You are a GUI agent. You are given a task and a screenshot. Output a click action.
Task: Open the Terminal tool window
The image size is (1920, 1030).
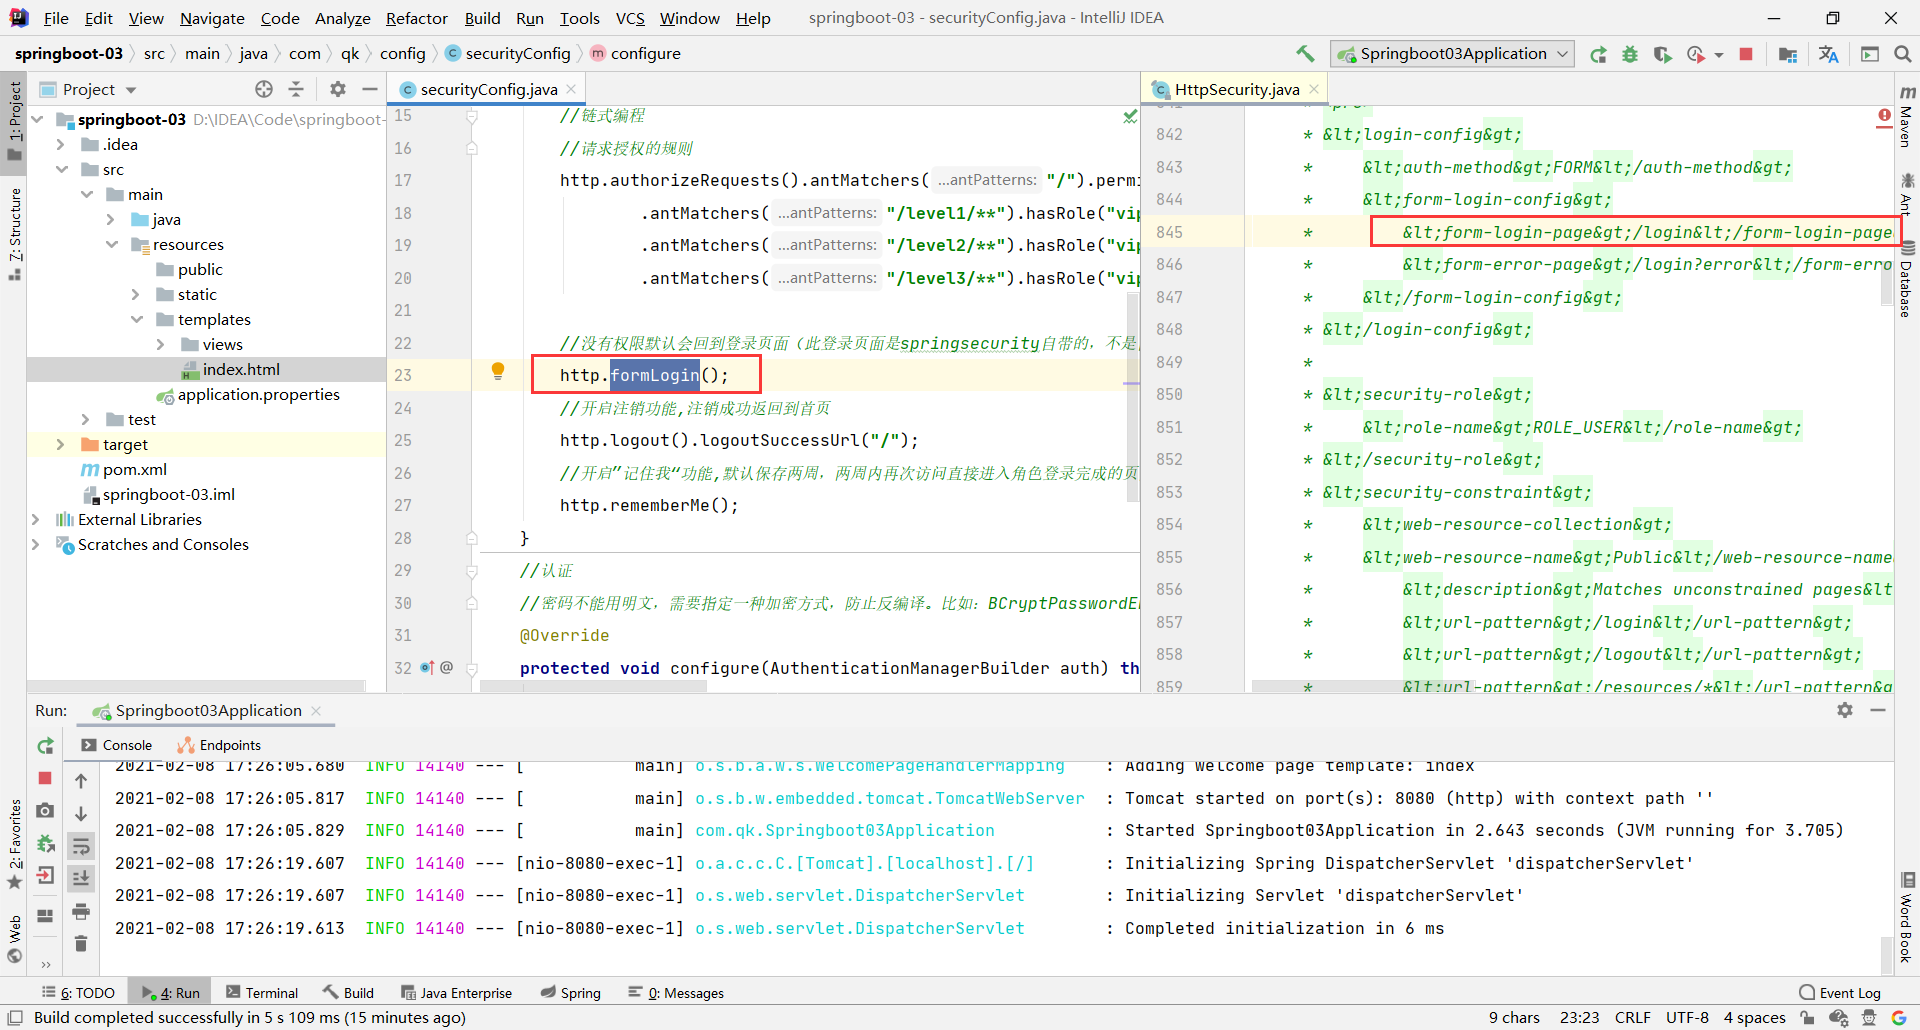coord(262,993)
